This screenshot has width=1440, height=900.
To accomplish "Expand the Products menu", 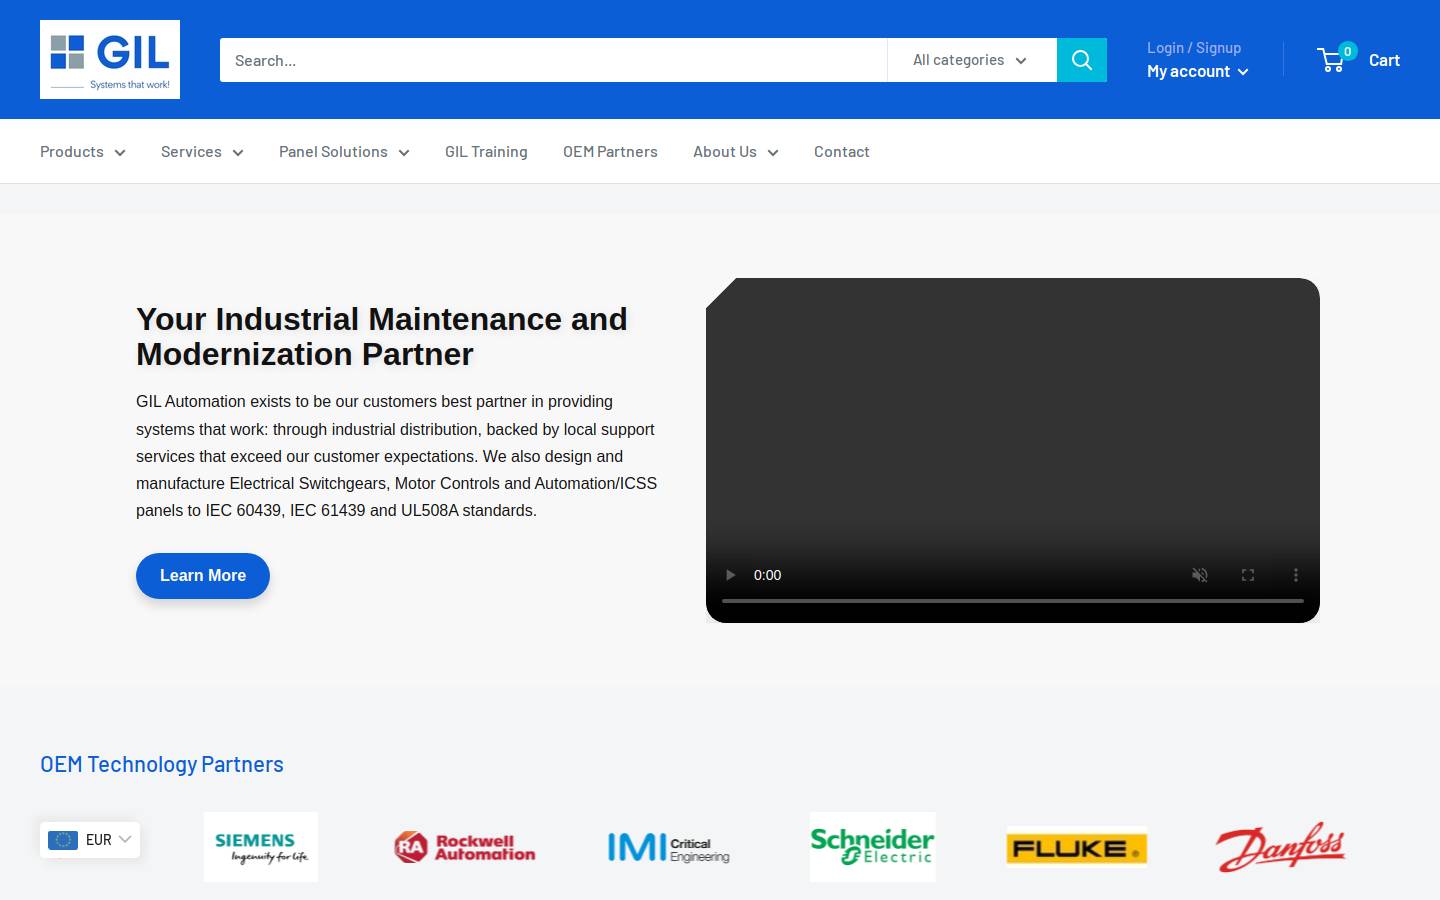I will 83,152.
